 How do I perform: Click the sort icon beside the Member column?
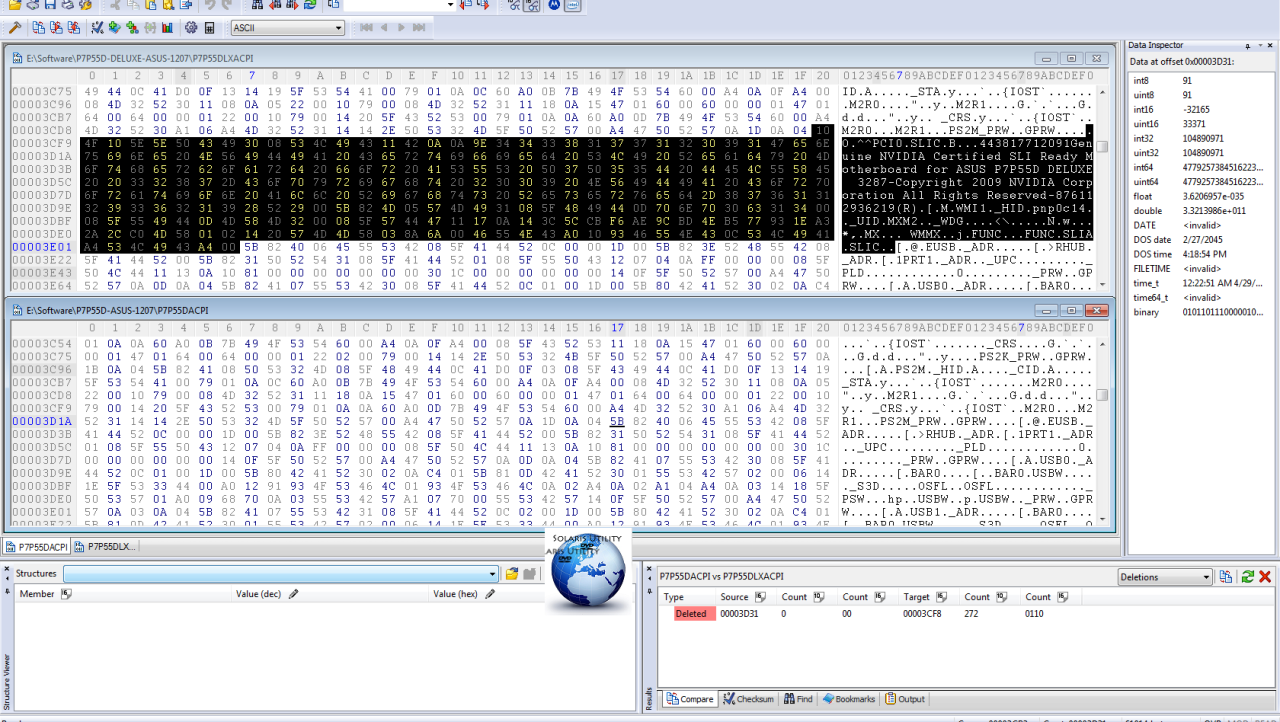pos(66,594)
